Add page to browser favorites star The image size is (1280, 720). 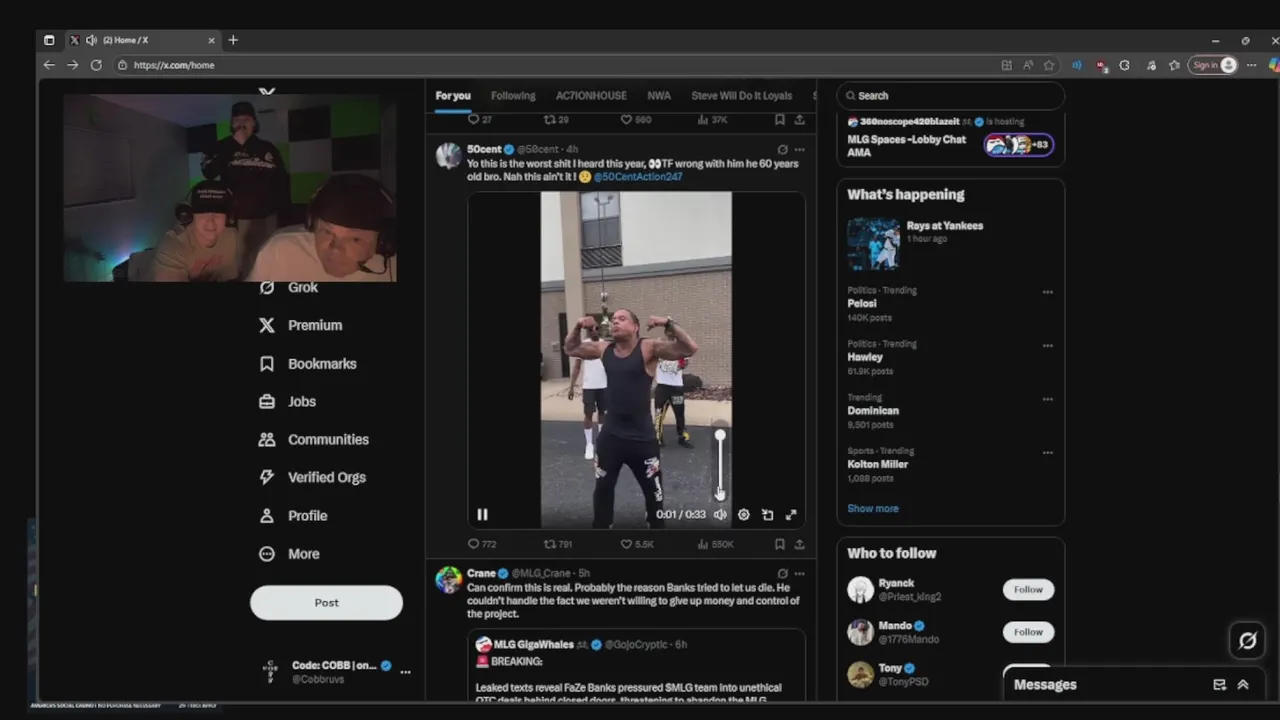click(x=1049, y=65)
